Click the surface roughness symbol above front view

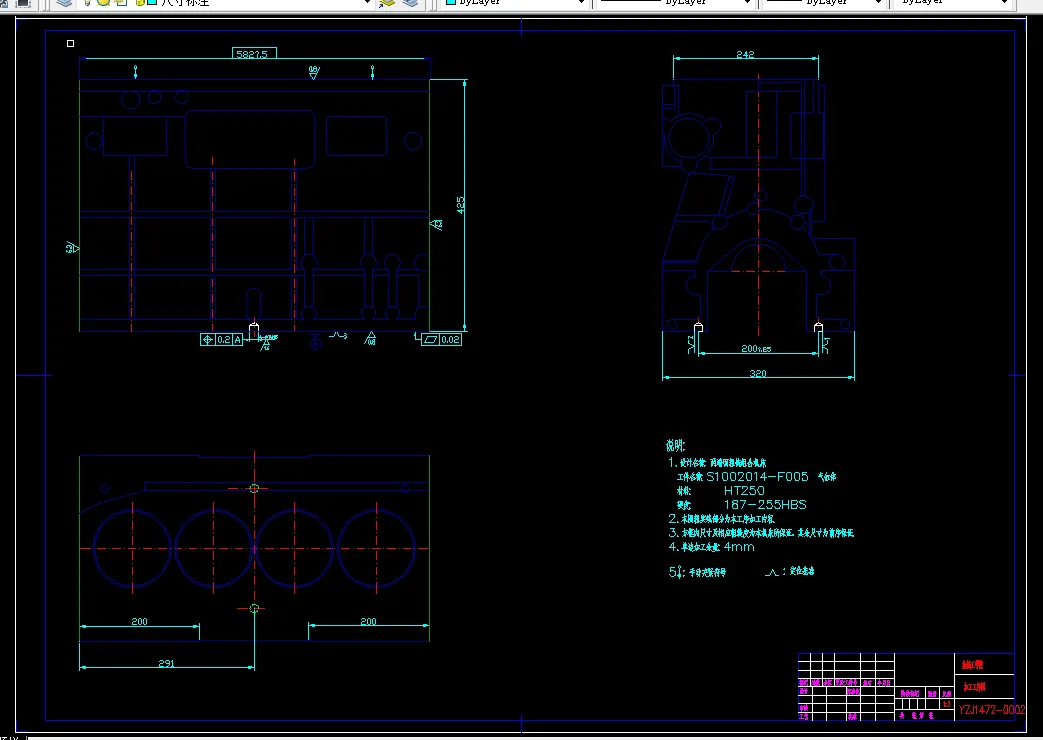click(x=314, y=71)
